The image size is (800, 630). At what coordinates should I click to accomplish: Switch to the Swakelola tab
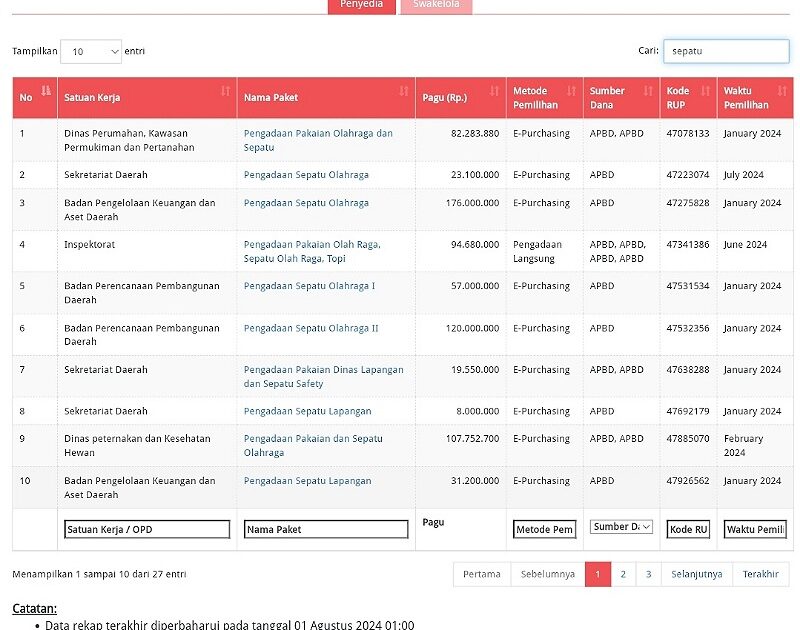[x=436, y=5]
